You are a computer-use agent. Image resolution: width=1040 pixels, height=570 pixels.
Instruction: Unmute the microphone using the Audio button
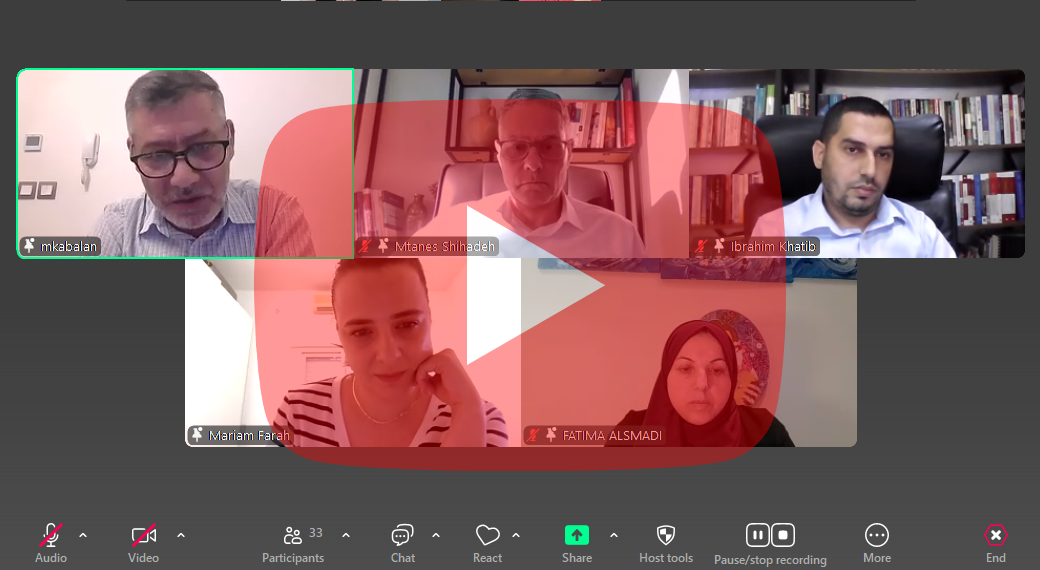[x=50, y=543]
